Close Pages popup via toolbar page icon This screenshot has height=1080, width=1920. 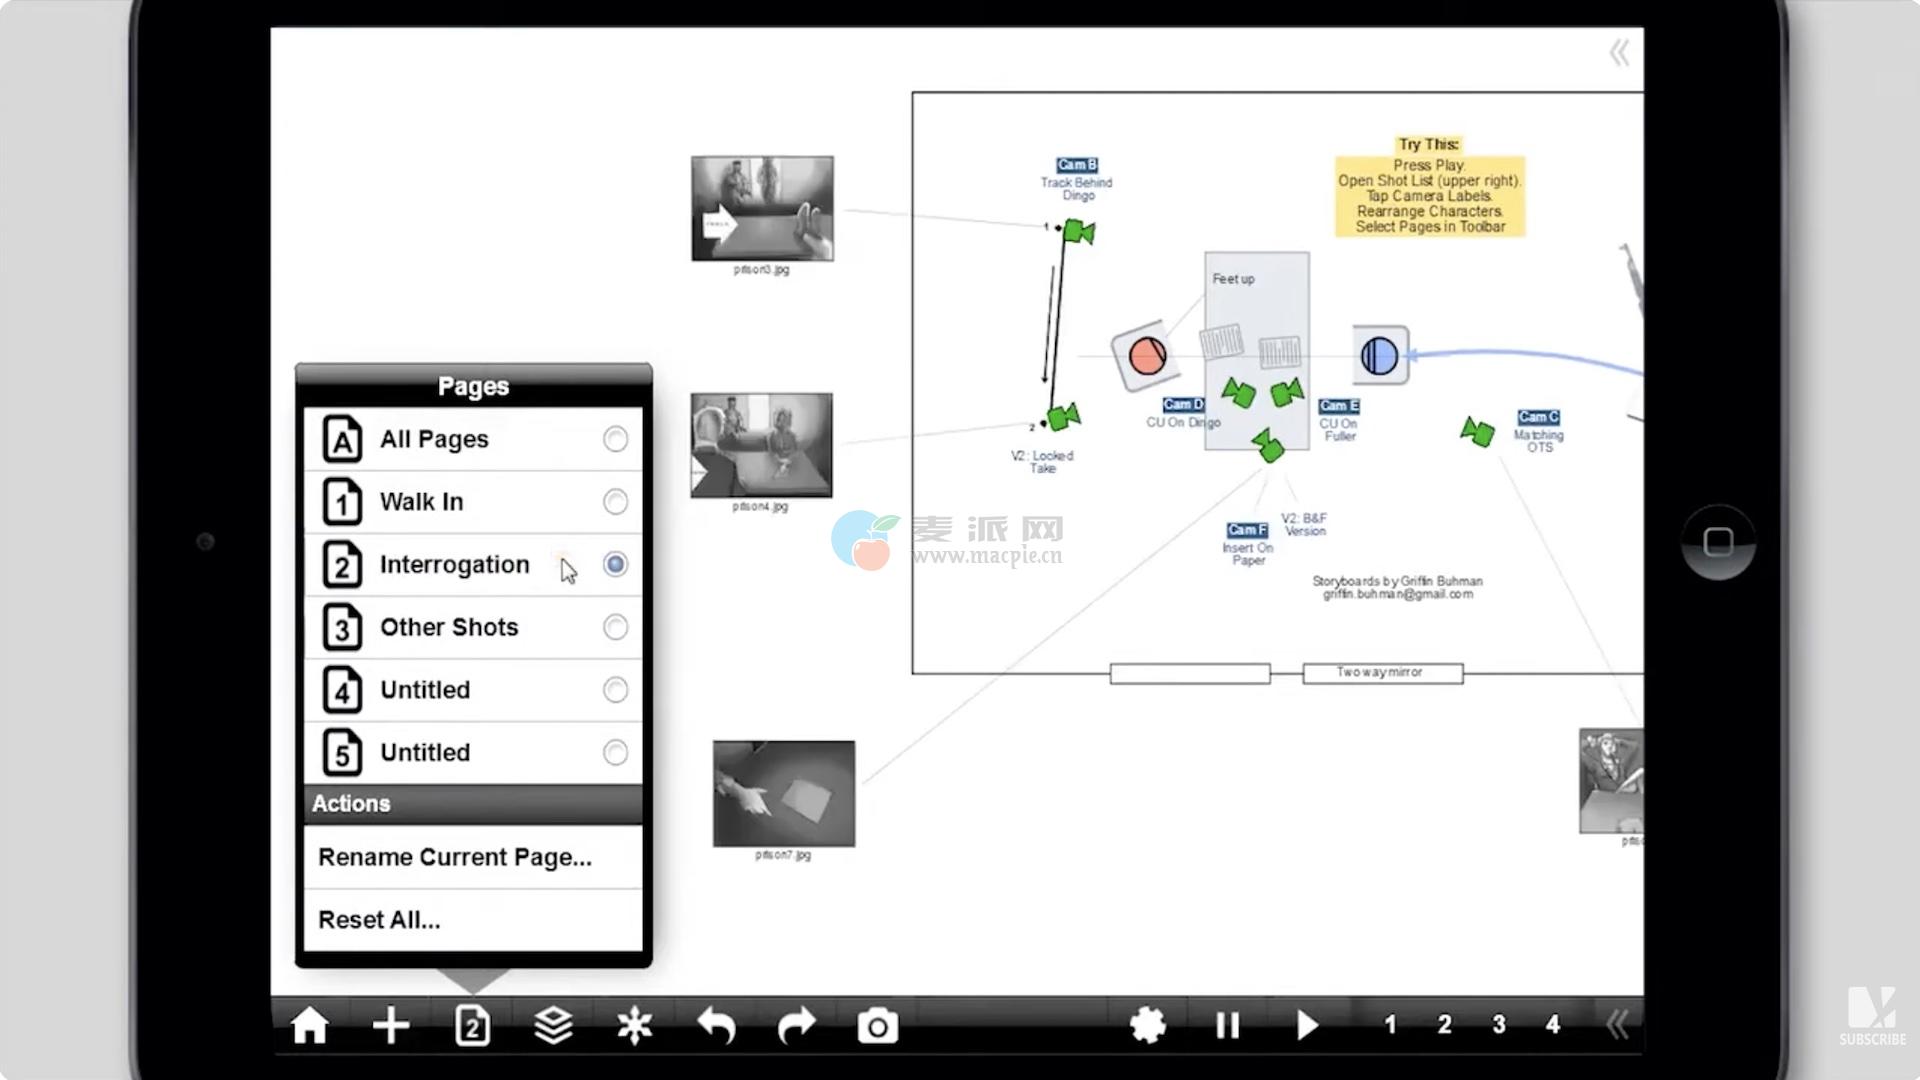472,1026
